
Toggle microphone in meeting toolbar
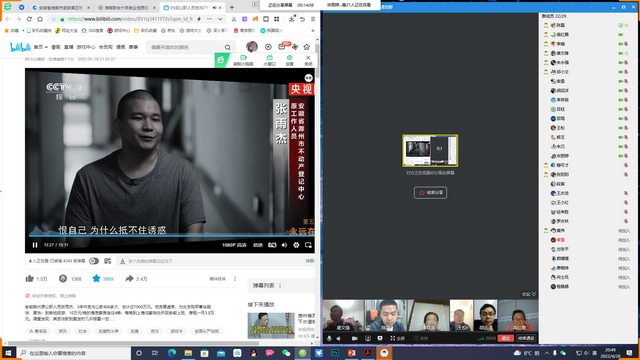(329, 338)
